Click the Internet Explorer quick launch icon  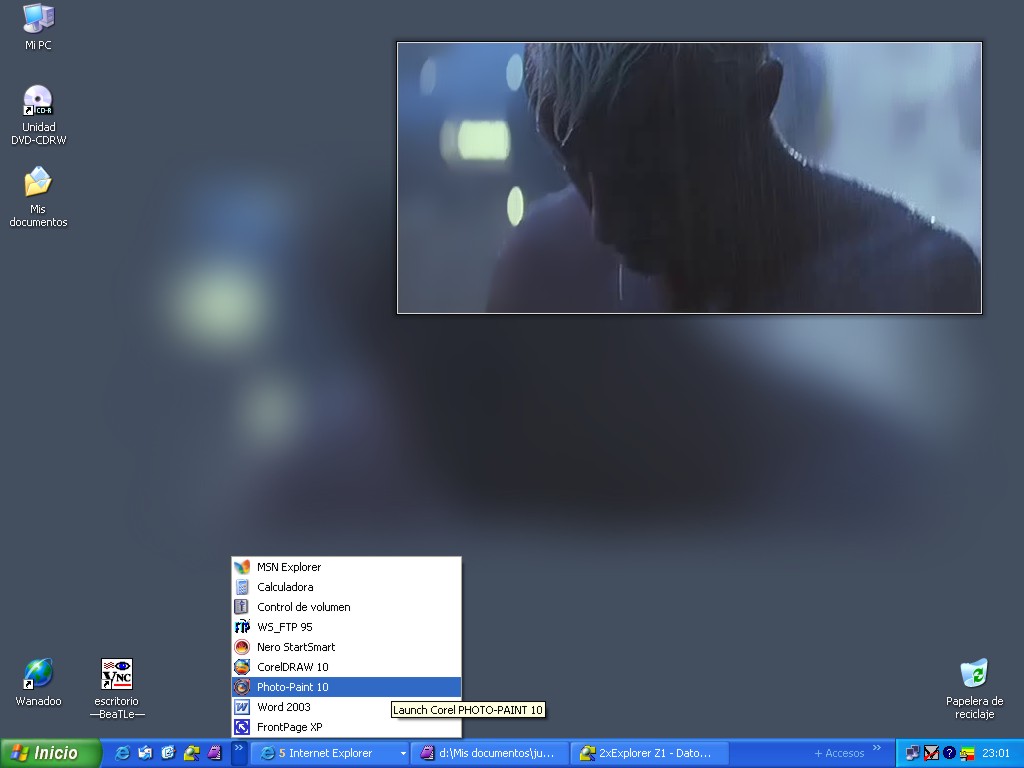click(122, 753)
